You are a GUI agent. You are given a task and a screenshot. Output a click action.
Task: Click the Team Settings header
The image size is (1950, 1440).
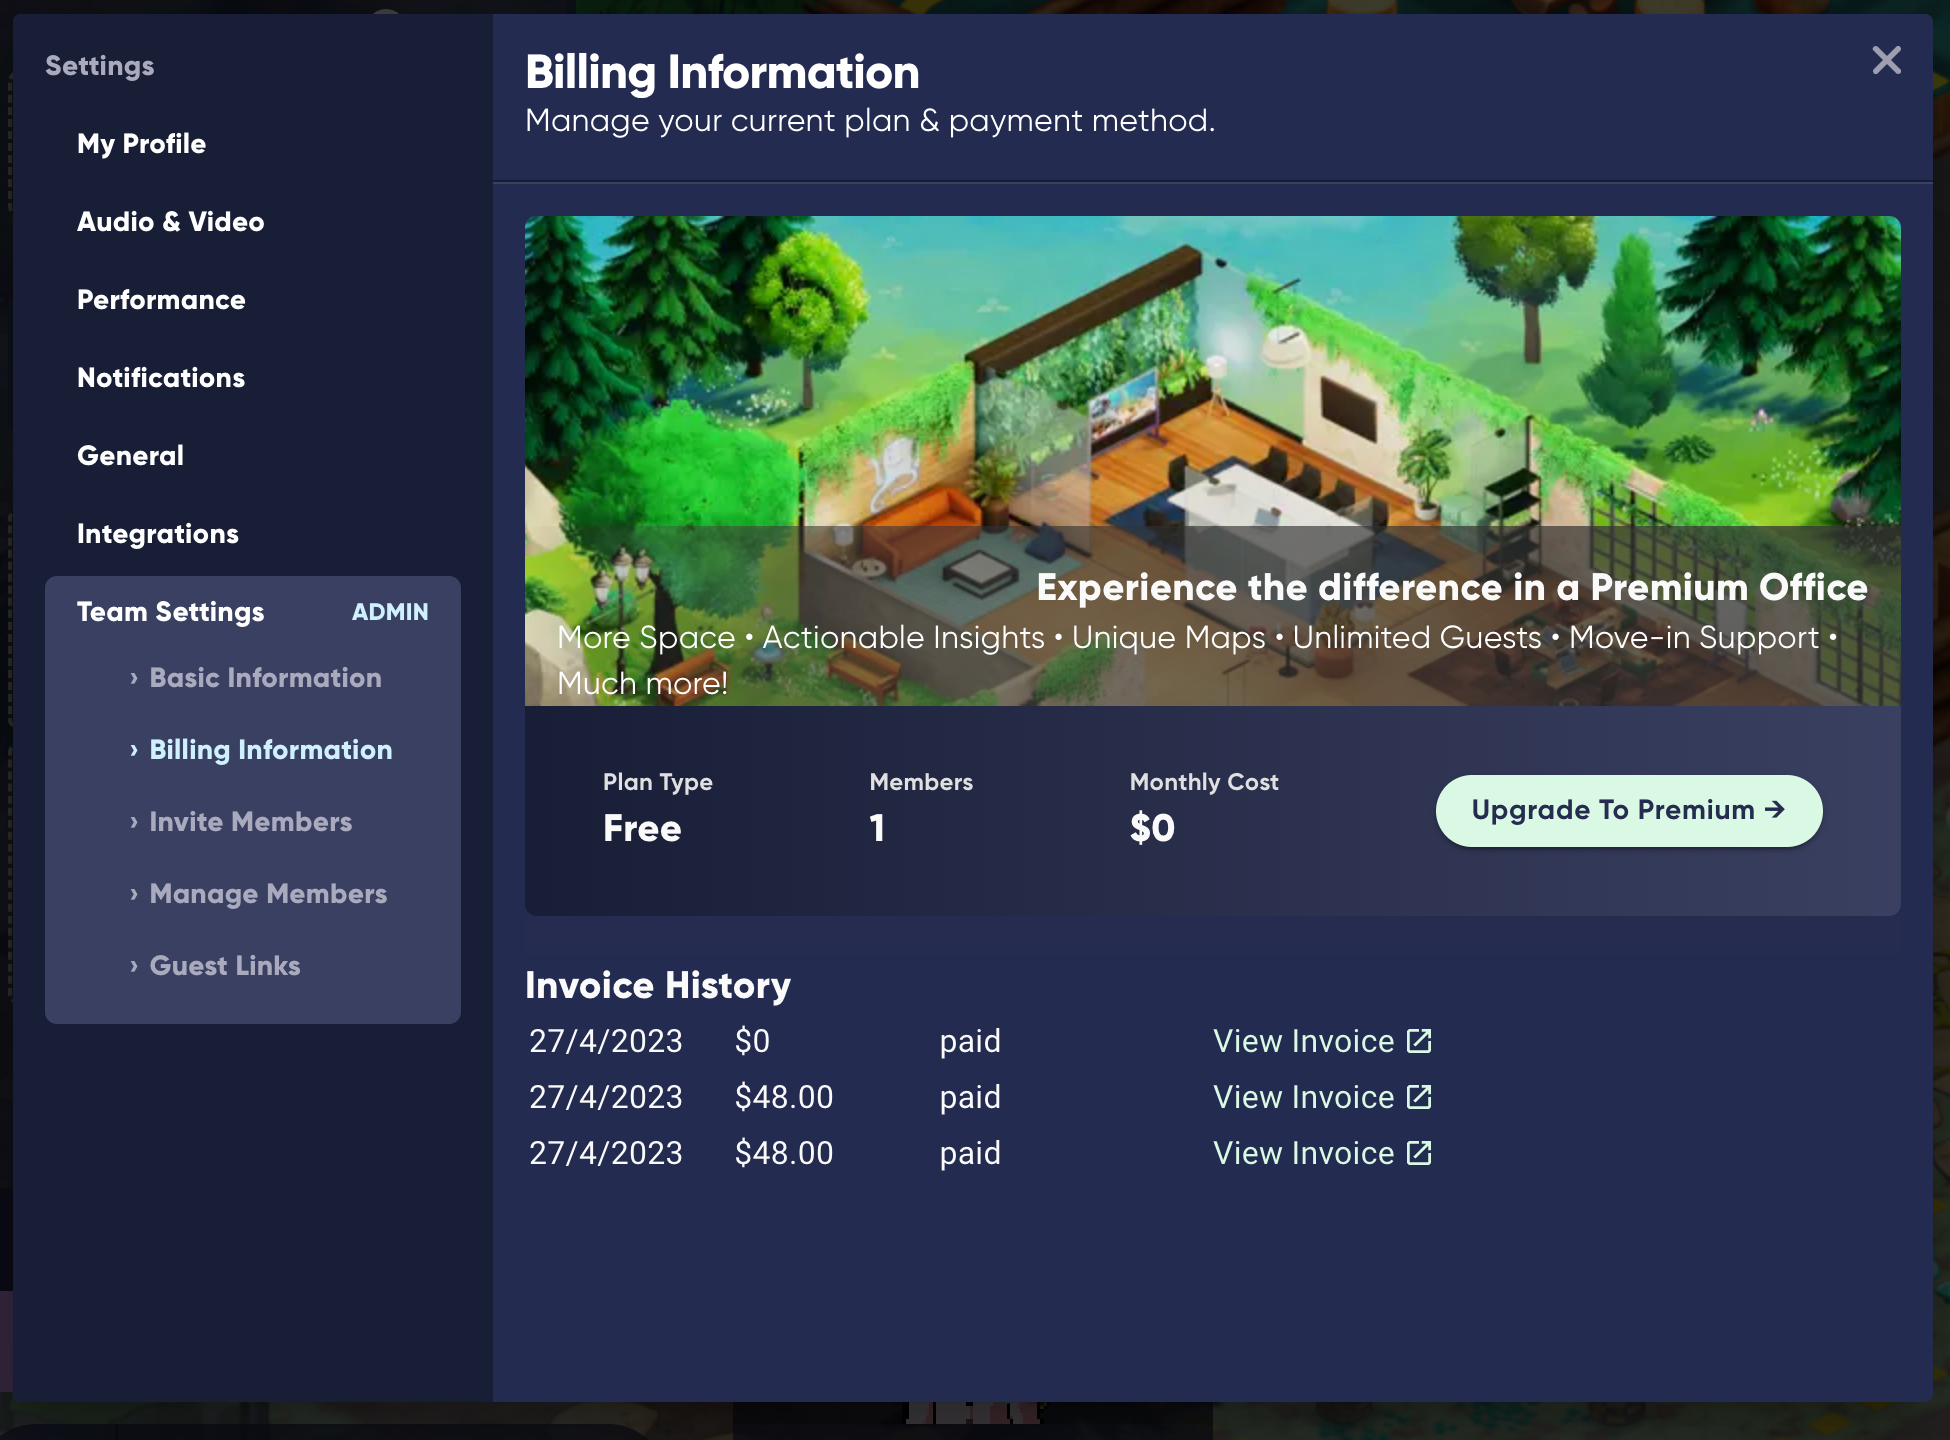pyautogui.click(x=171, y=612)
